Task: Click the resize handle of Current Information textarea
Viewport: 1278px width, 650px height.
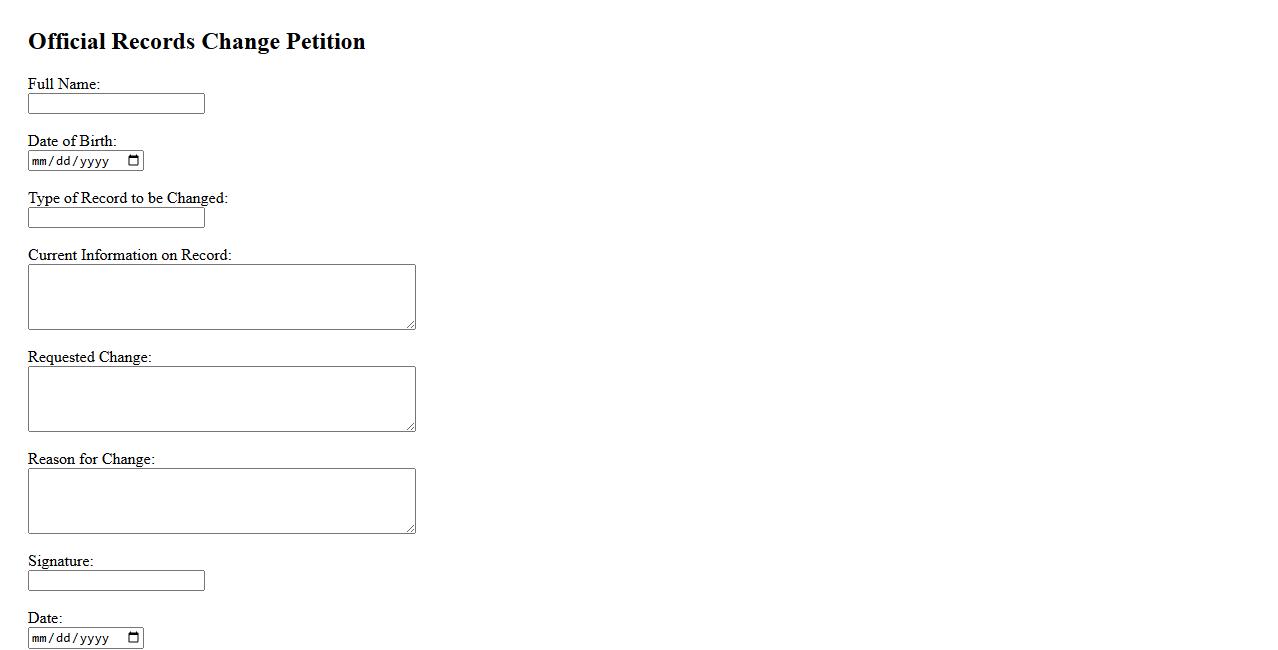Action: pos(410,324)
